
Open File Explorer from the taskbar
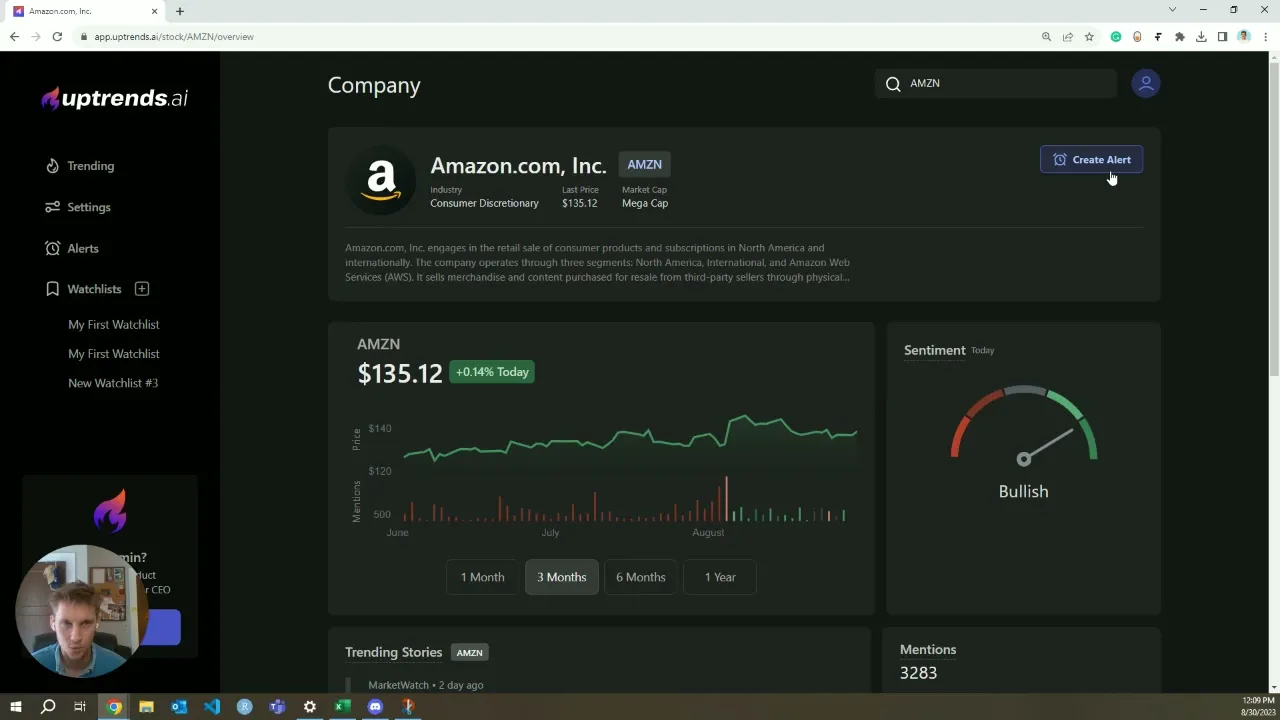pyautogui.click(x=146, y=707)
